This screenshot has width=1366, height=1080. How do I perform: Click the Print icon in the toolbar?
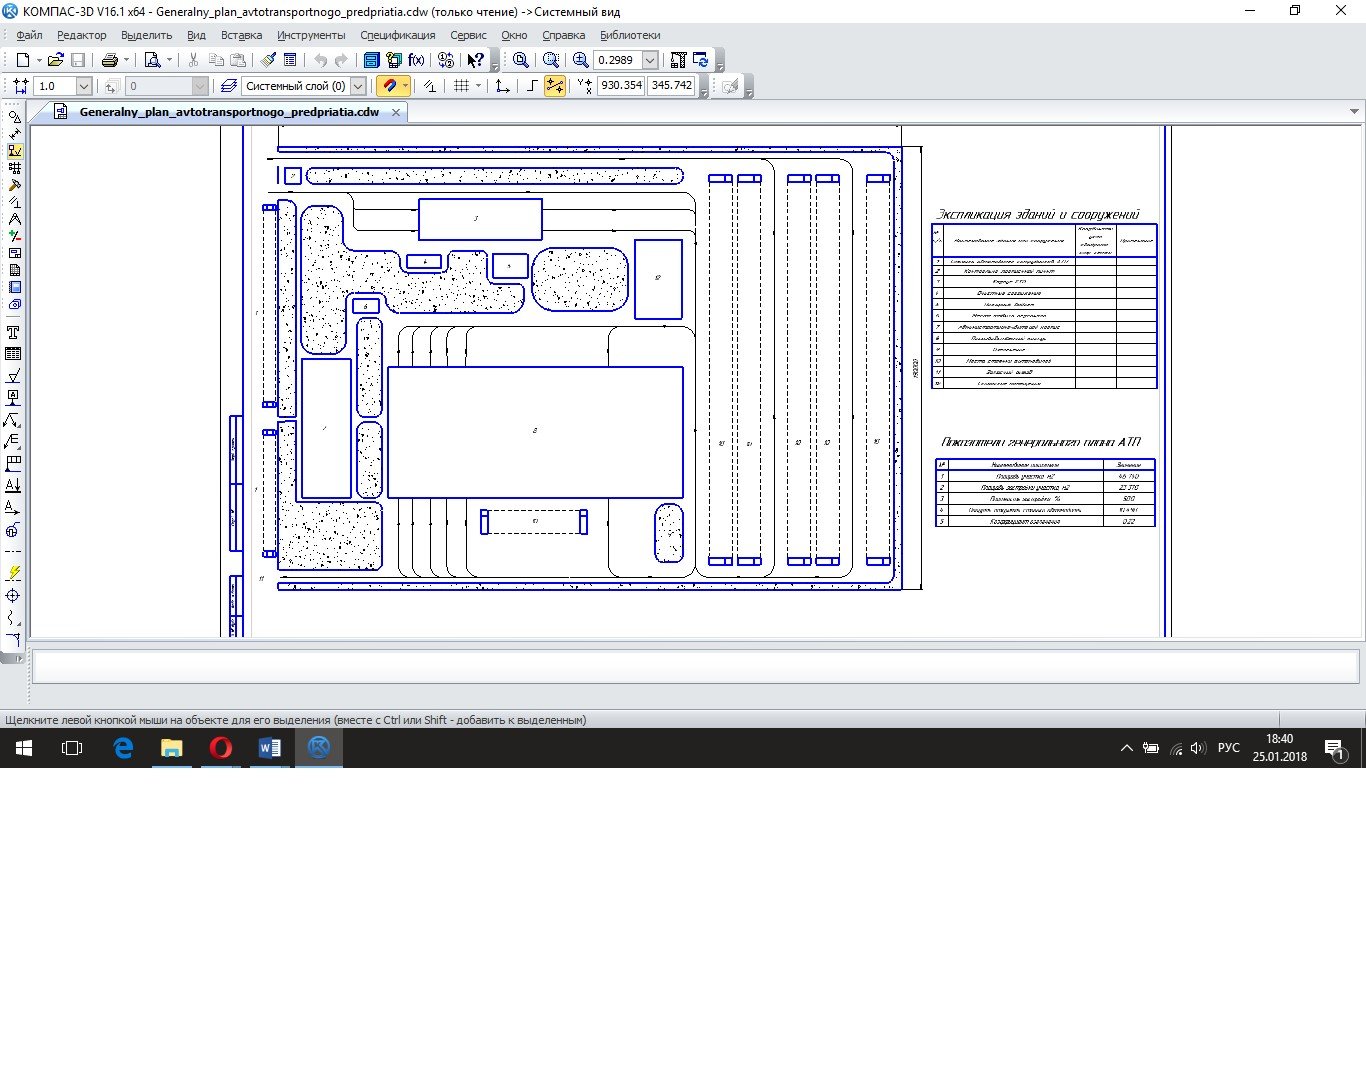110,60
